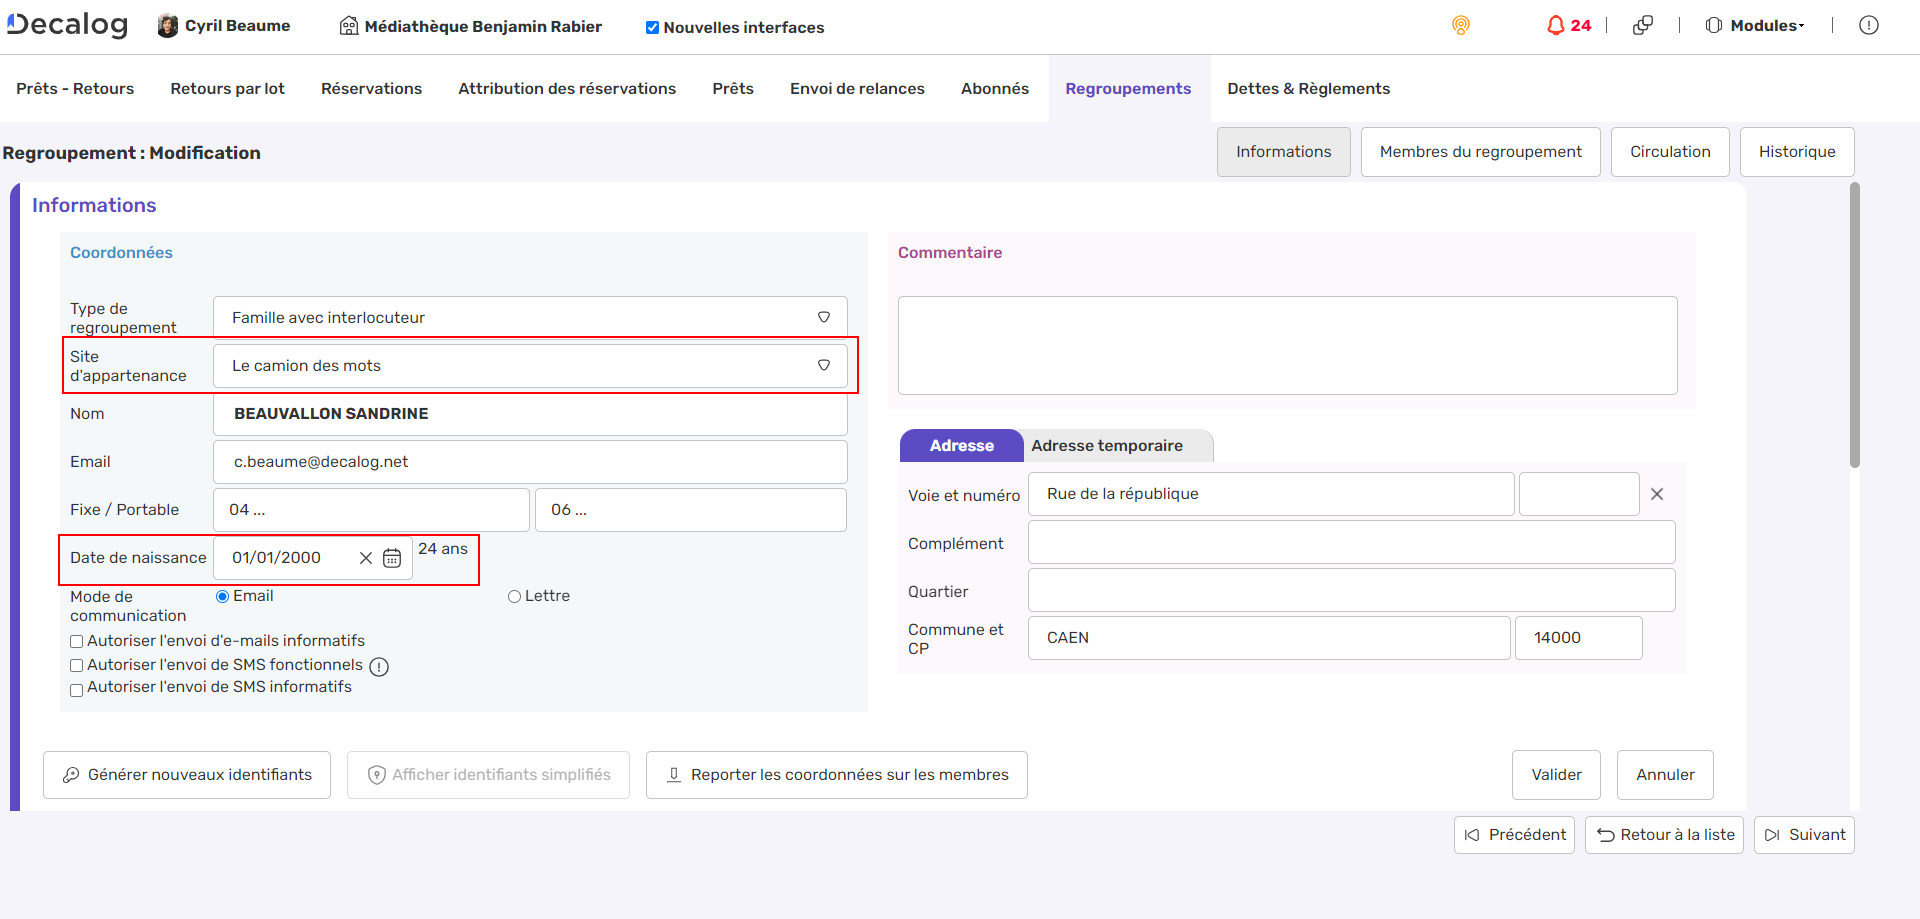Click the Valider button
The image size is (1920, 919).
coord(1556,775)
